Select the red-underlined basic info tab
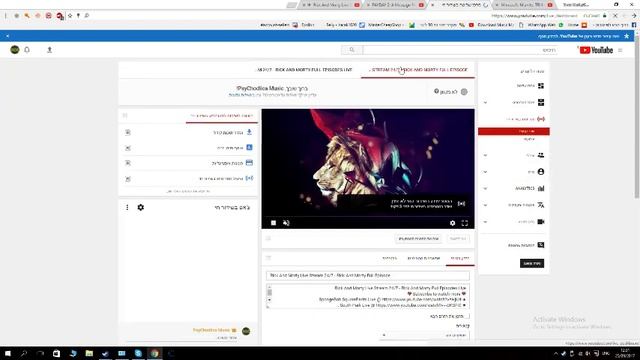Image resolution: width=640 pixels, height=360 pixels. click(460, 258)
